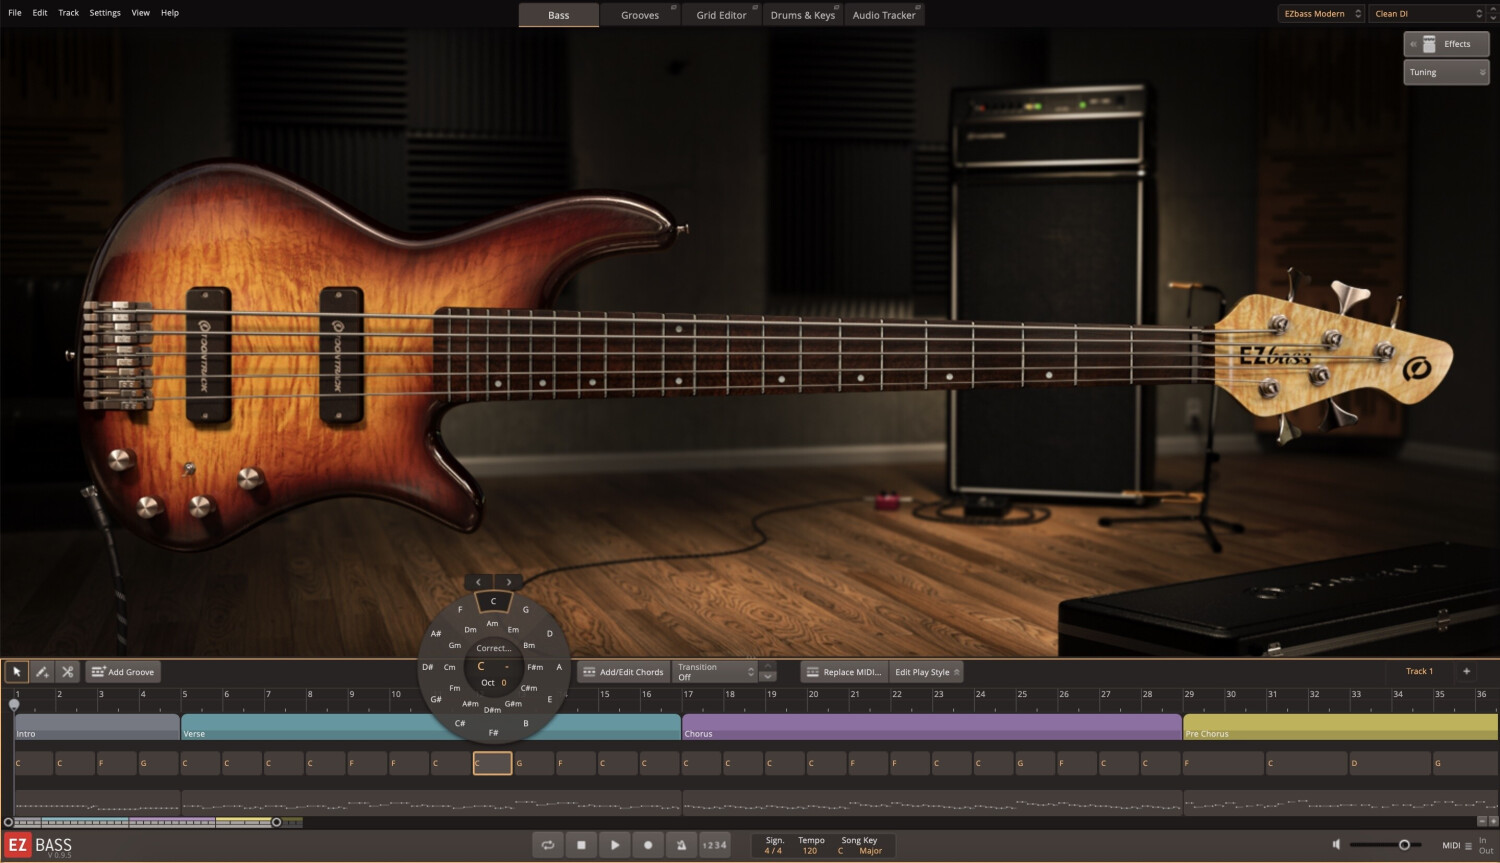The height and width of the screenshot is (863, 1500).
Task: Open the Settings menu
Action: coord(105,13)
